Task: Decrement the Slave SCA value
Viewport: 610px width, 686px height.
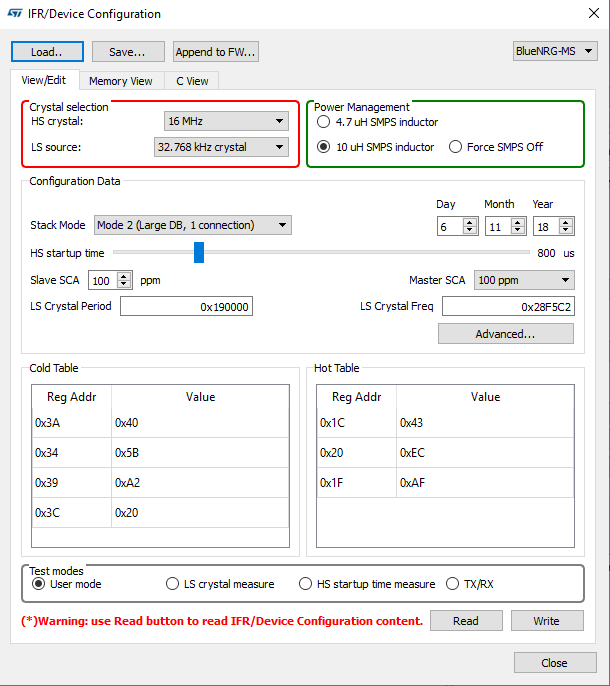Action: 124,284
